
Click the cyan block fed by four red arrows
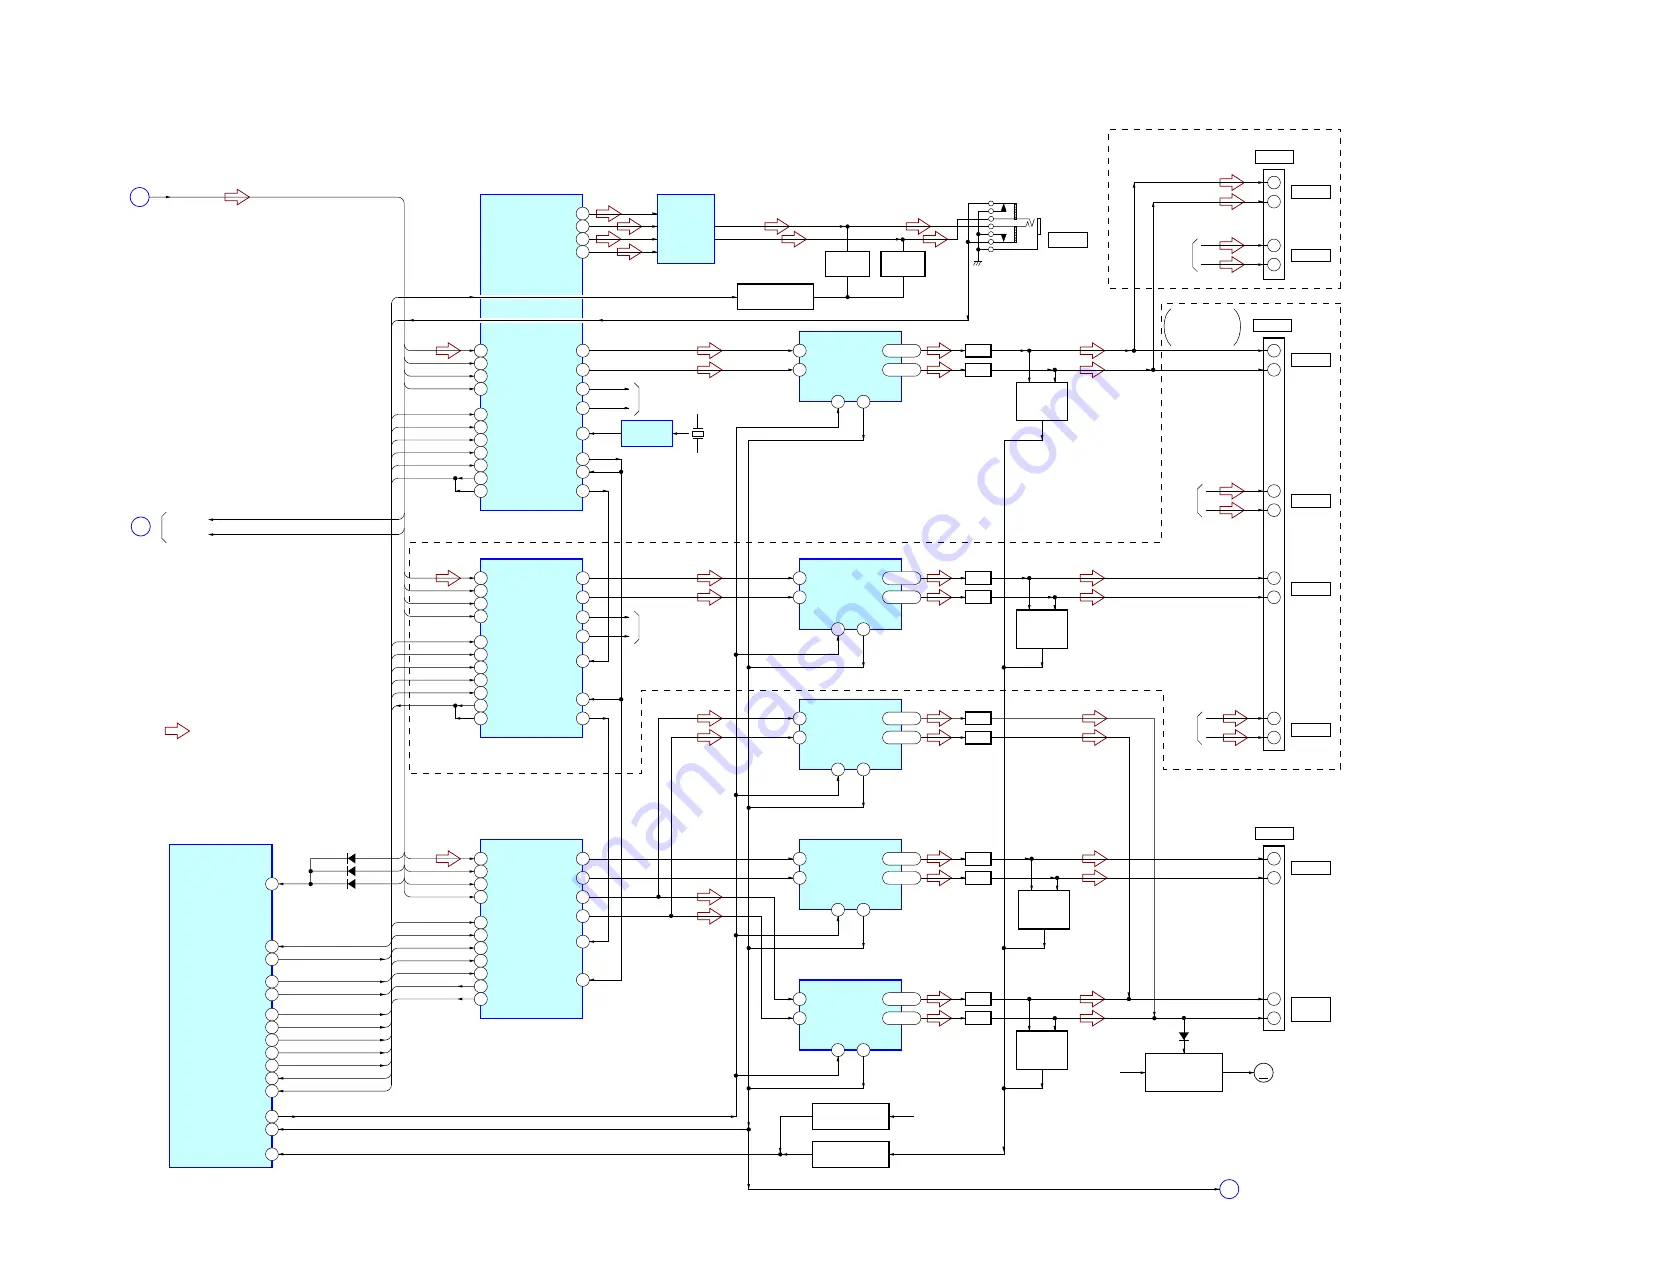(x=686, y=229)
